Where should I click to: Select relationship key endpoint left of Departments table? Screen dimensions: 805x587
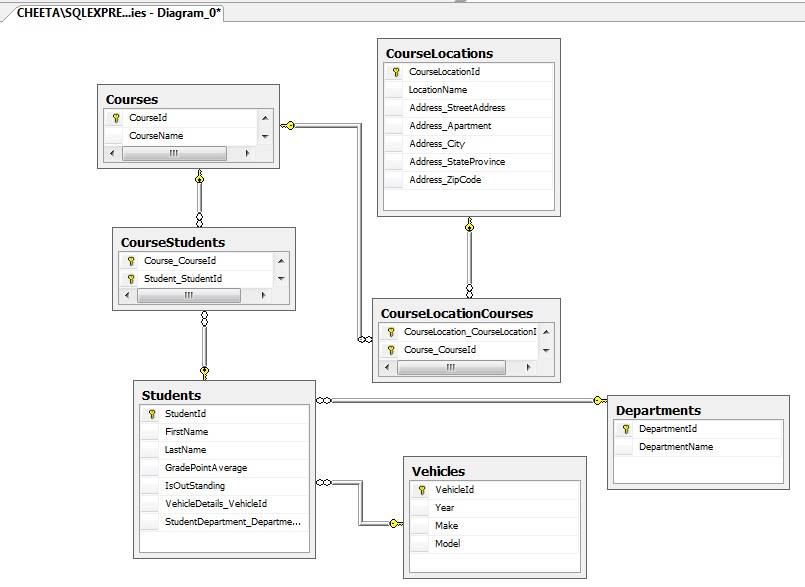click(600, 401)
